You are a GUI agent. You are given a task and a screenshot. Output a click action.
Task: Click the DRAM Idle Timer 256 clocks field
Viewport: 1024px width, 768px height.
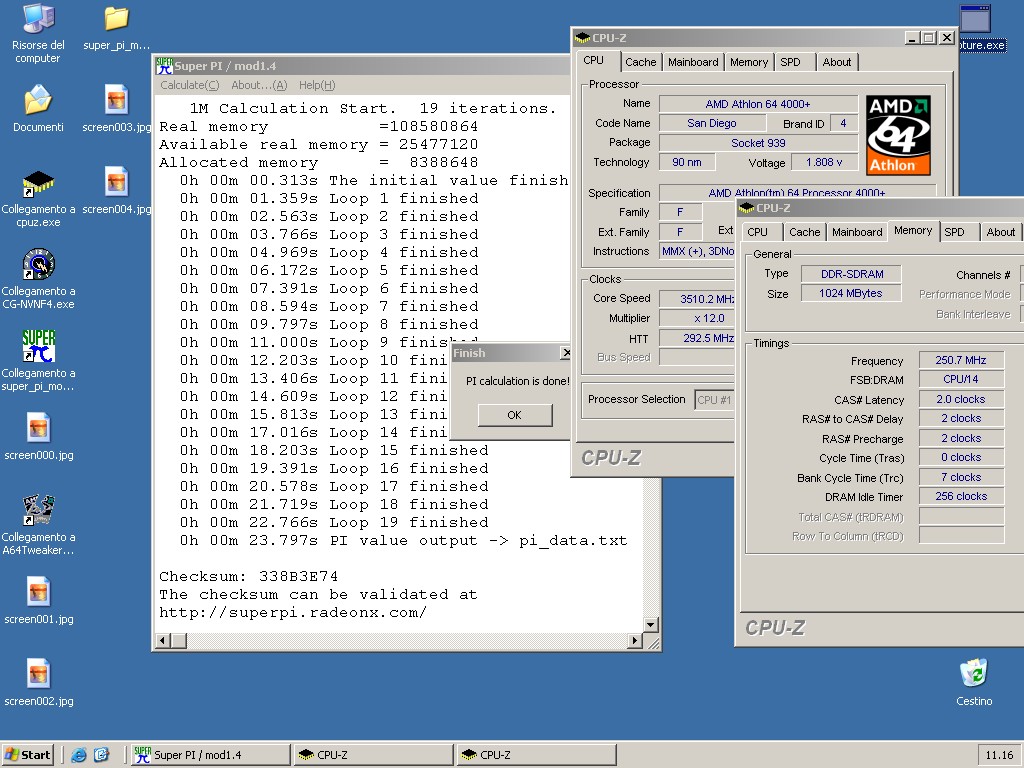coord(961,496)
